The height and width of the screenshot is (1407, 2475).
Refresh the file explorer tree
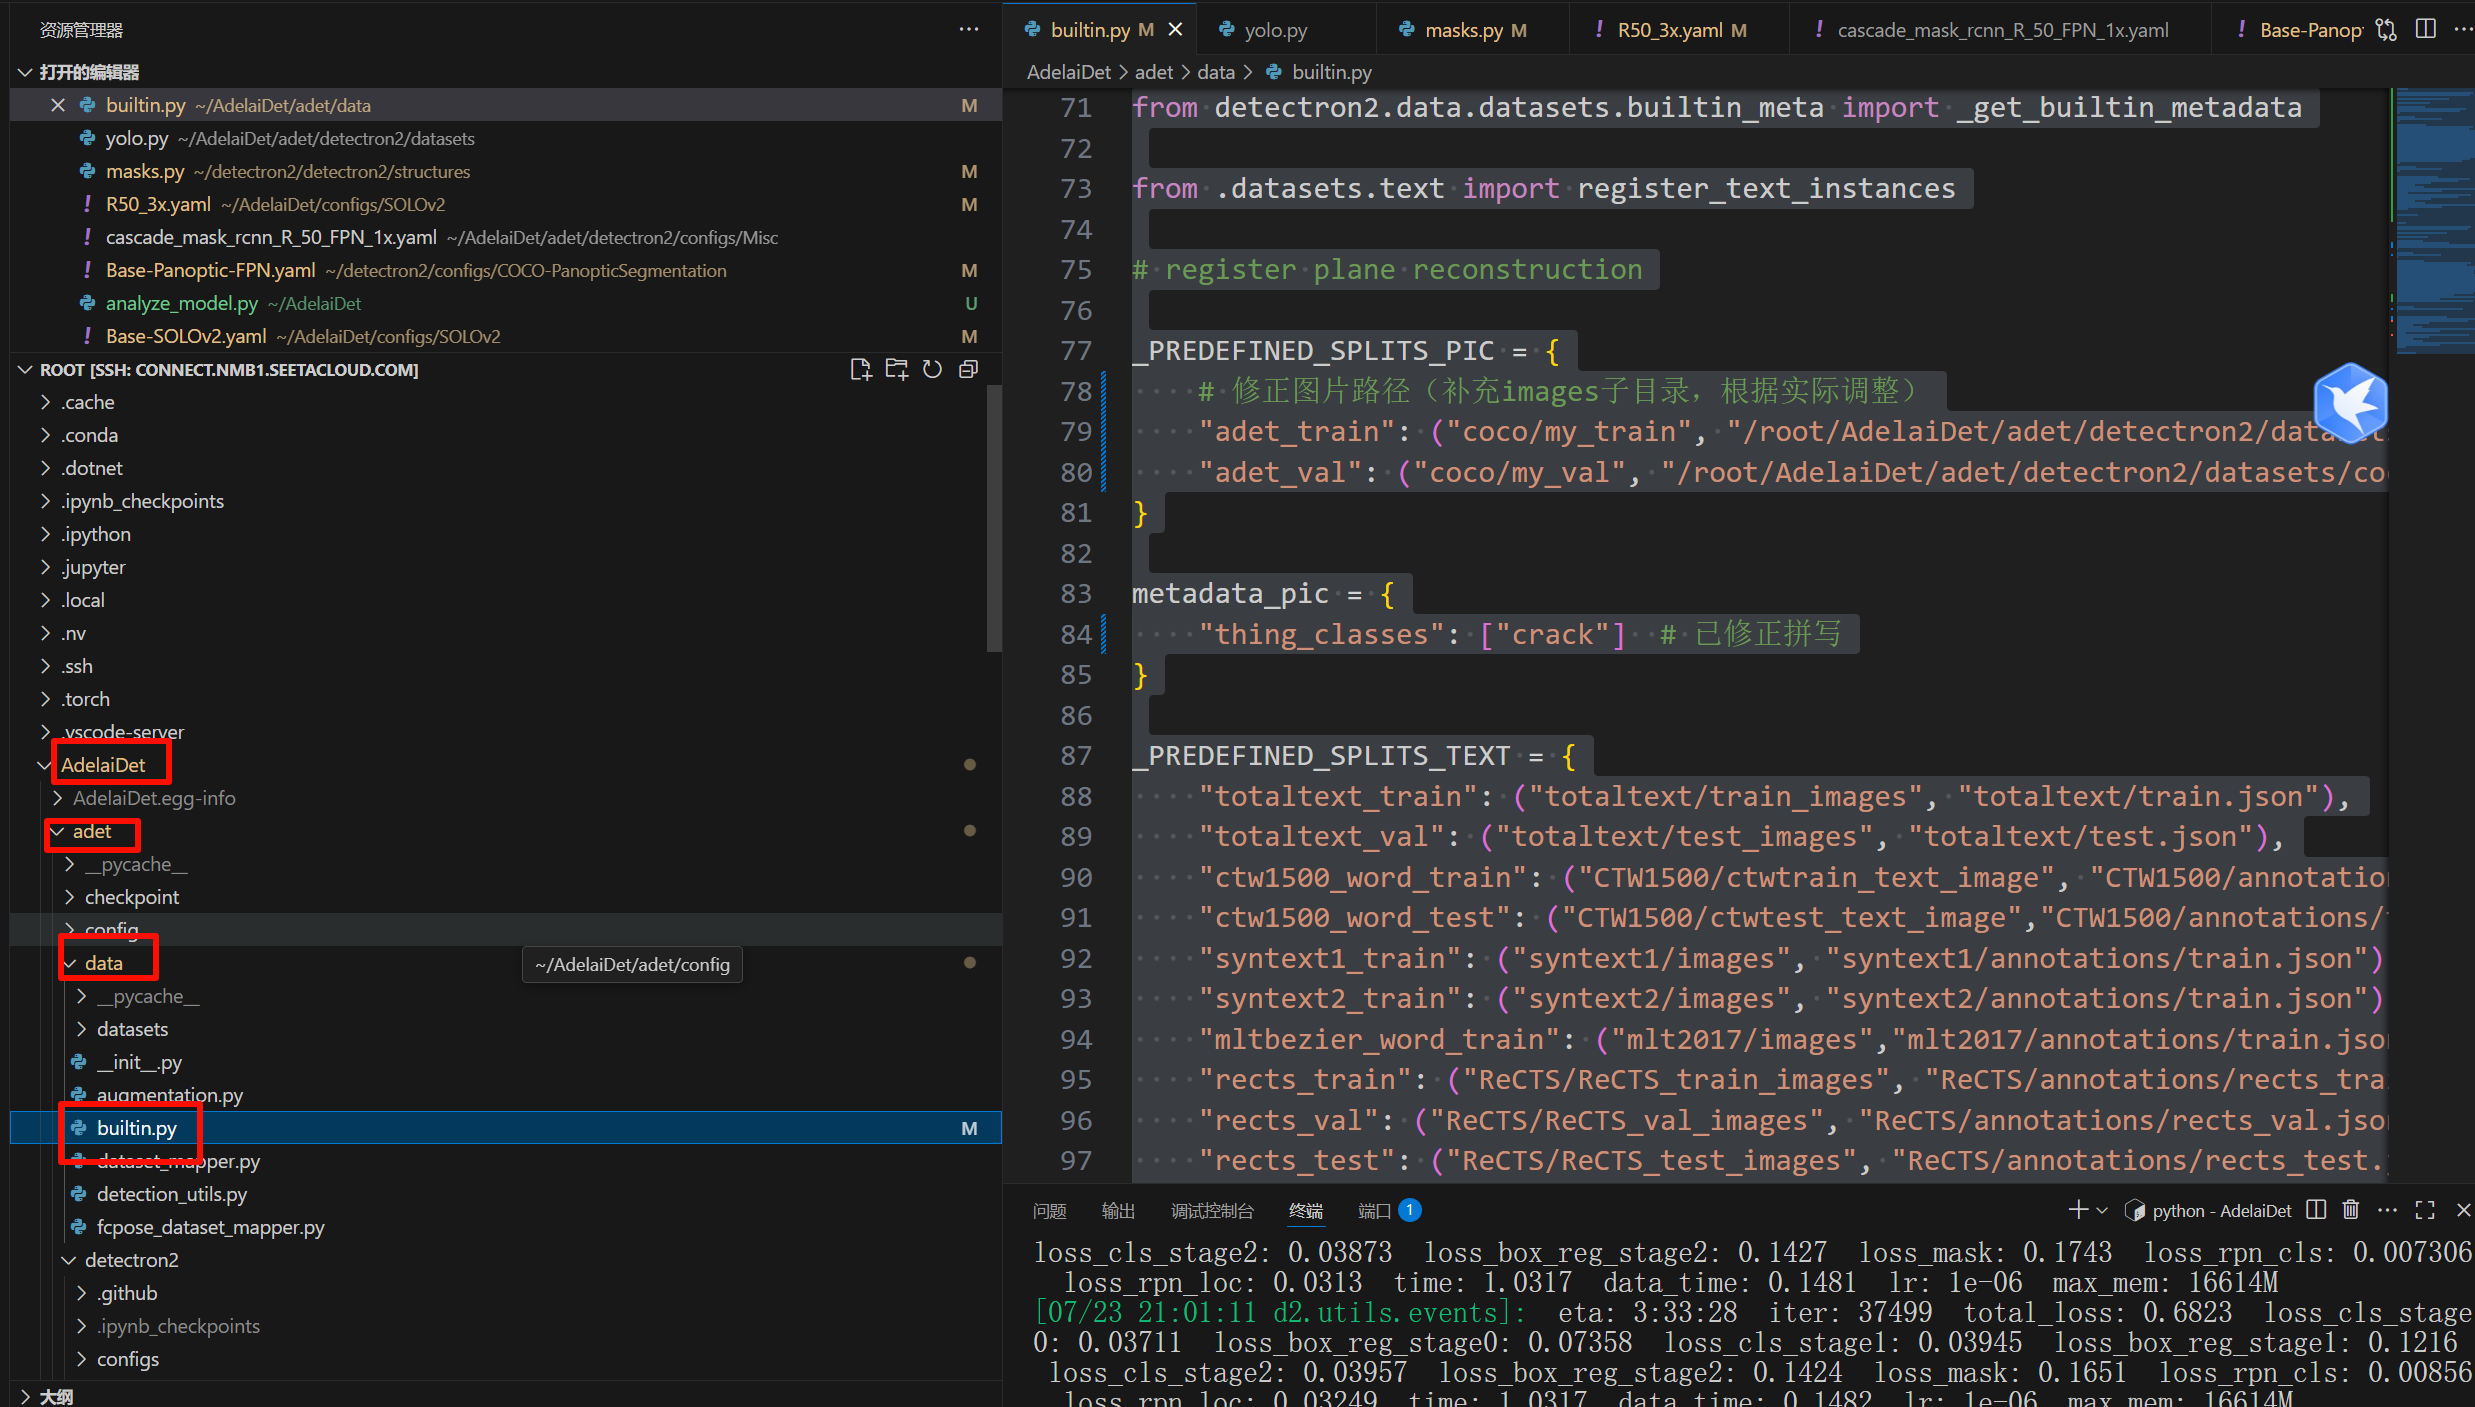pyautogui.click(x=932, y=370)
